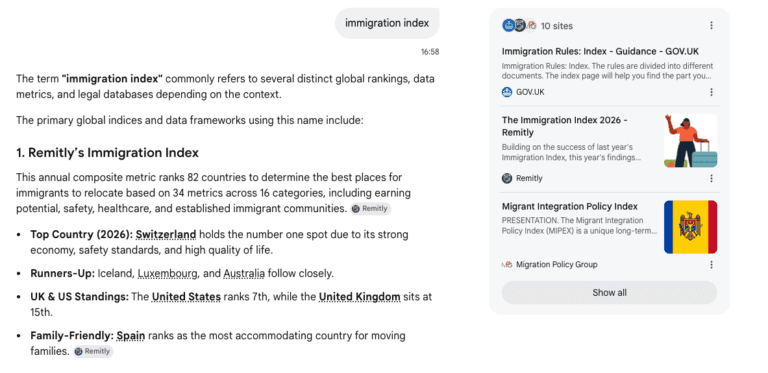
Task: Click the stacked site favicons beside 10 sites
Action: pos(519,25)
